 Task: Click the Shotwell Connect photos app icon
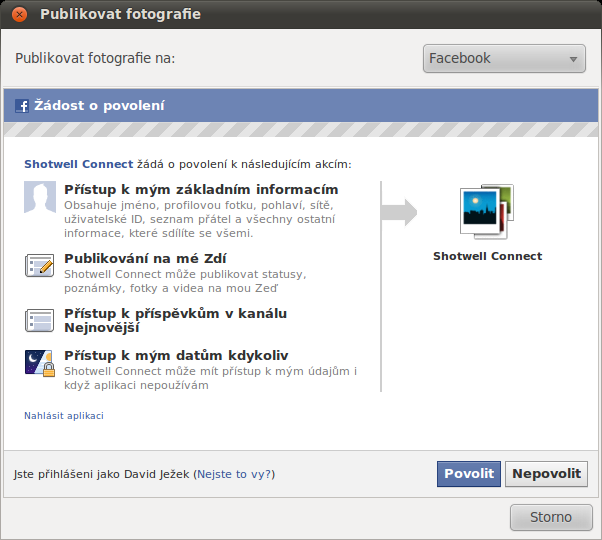487,211
